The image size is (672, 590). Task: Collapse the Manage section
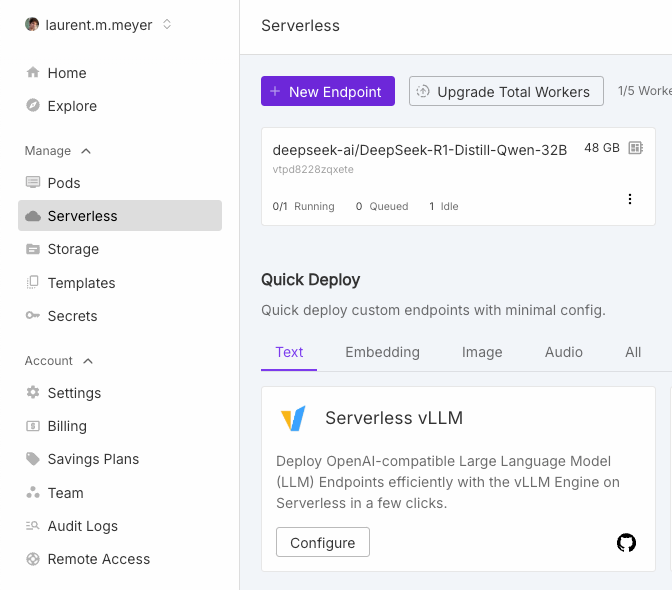[x=86, y=151]
